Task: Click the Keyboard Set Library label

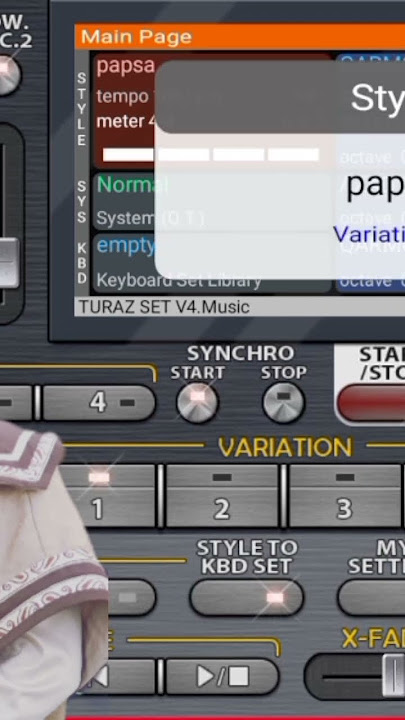Action: click(x=178, y=280)
